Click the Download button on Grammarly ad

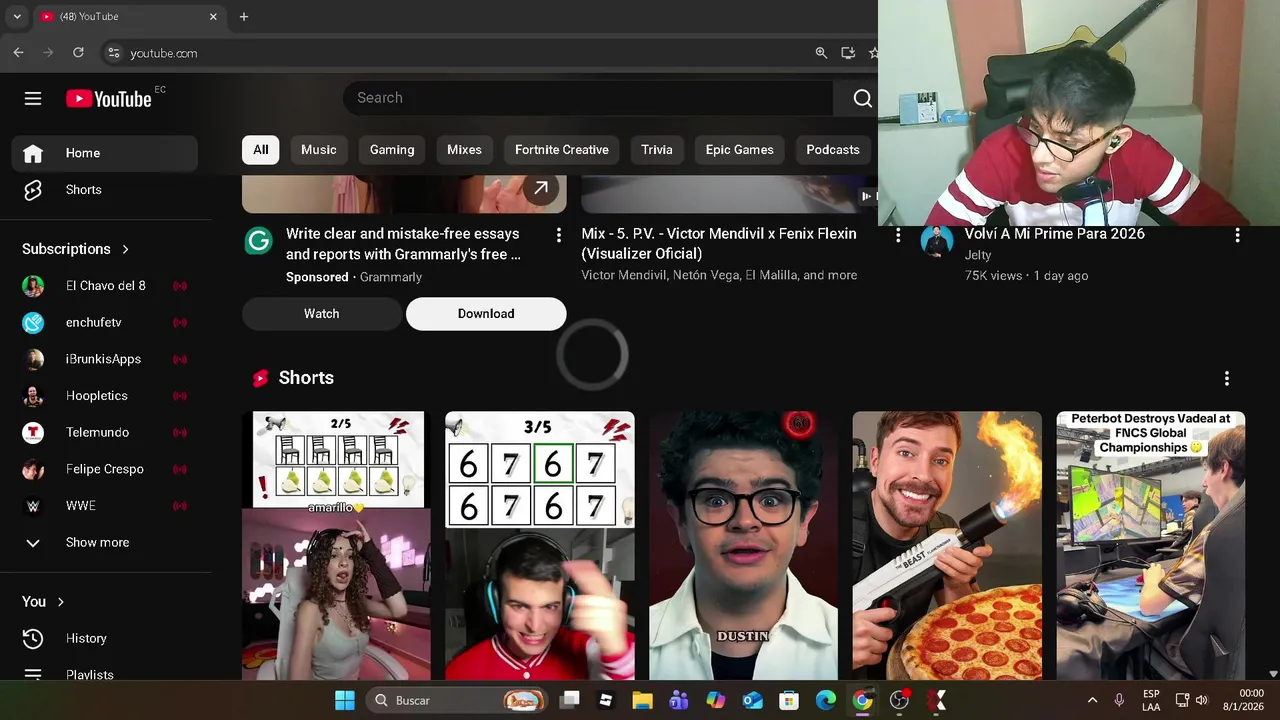pyautogui.click(x=486, y=314)
